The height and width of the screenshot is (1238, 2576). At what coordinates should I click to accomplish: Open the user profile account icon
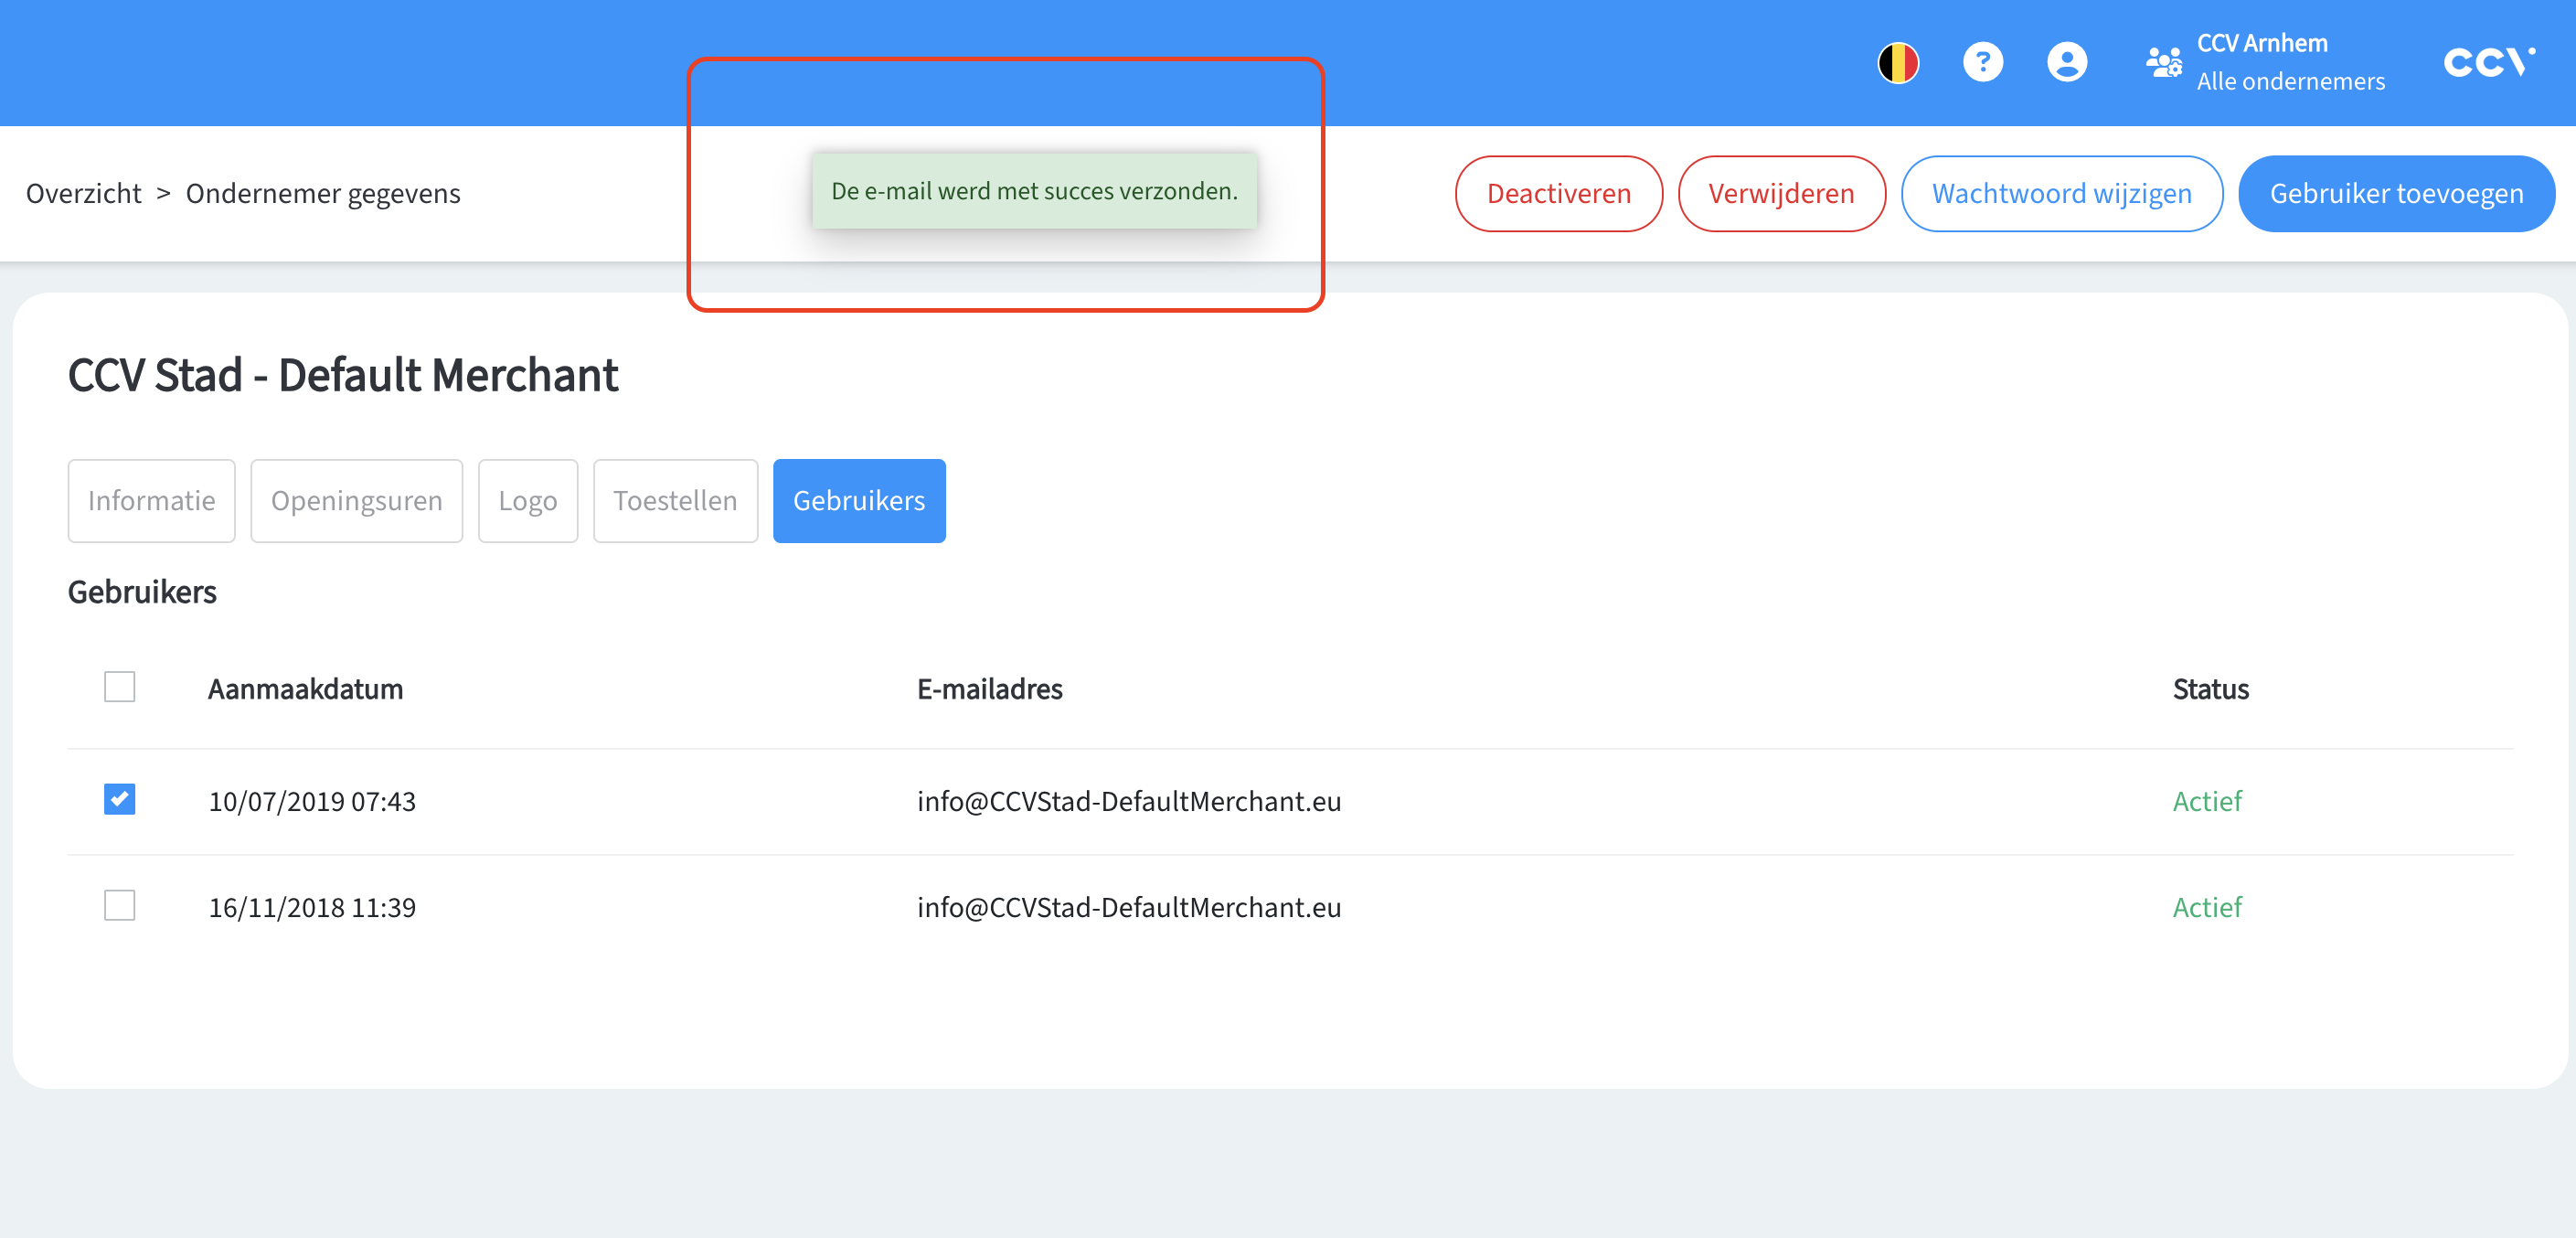[x=2066, y=63]
